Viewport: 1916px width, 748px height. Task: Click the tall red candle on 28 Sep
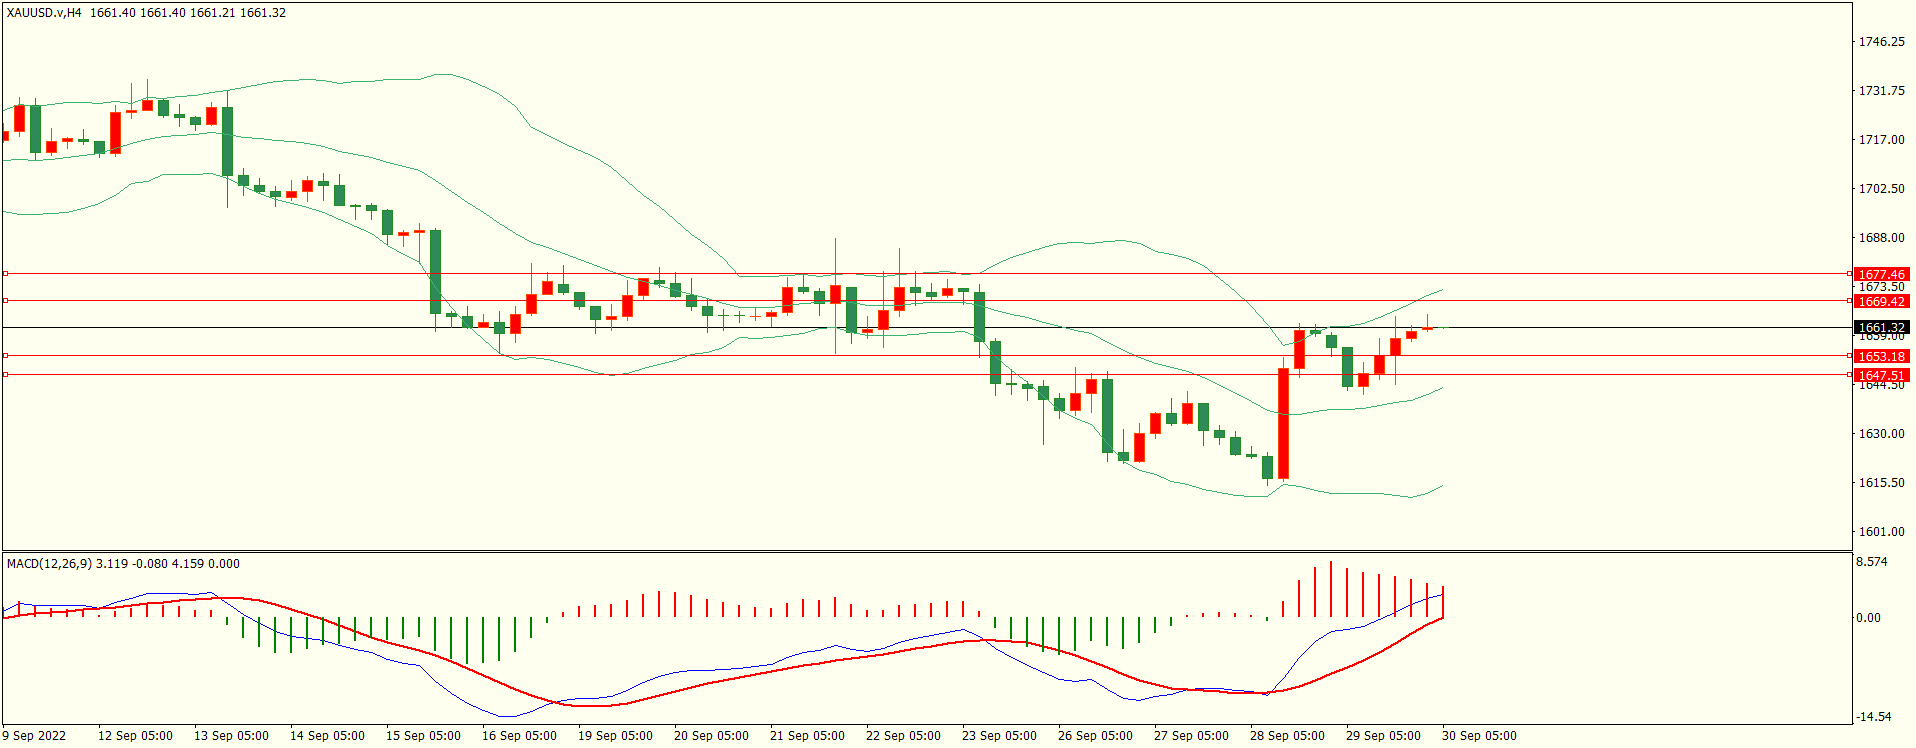pyautogui.click(x=1283, y=423)
